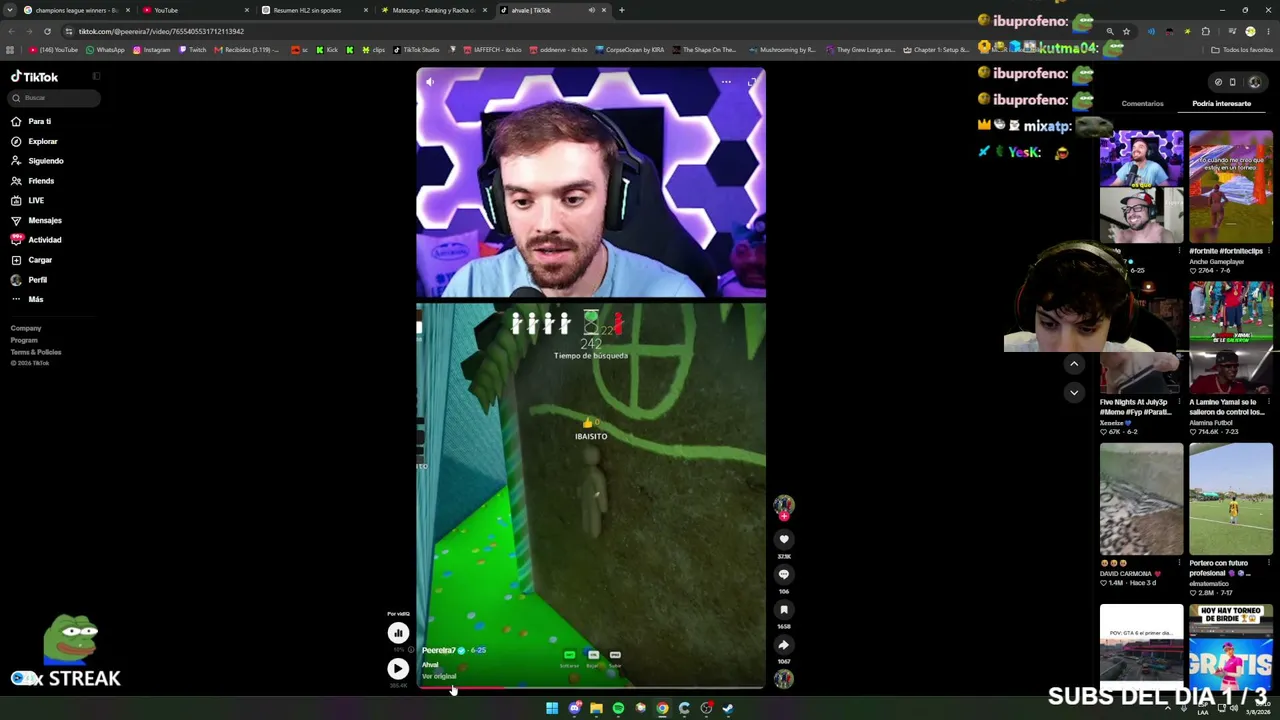Open WhatsApp bookmark

pyautogui.click(x=105, y=49)
